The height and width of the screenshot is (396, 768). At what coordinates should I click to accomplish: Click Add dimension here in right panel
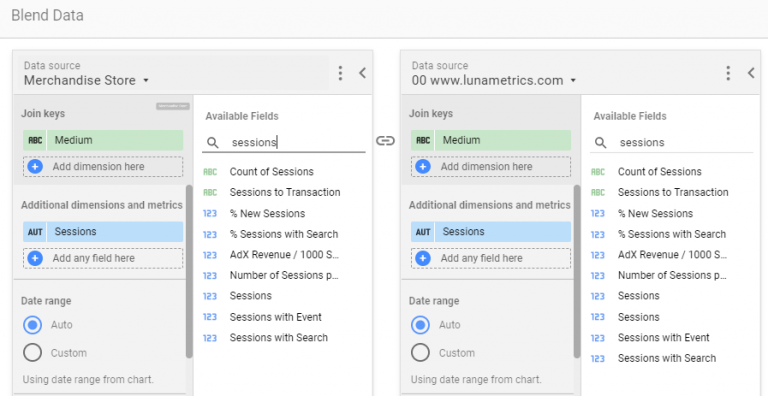coord(491,167)
